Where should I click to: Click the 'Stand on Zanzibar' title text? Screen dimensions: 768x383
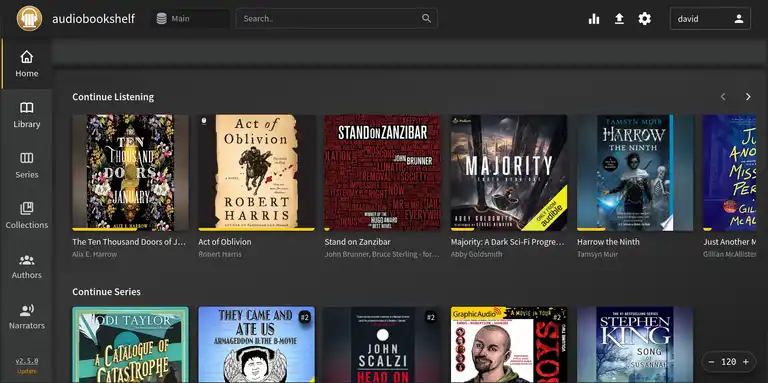358,242
